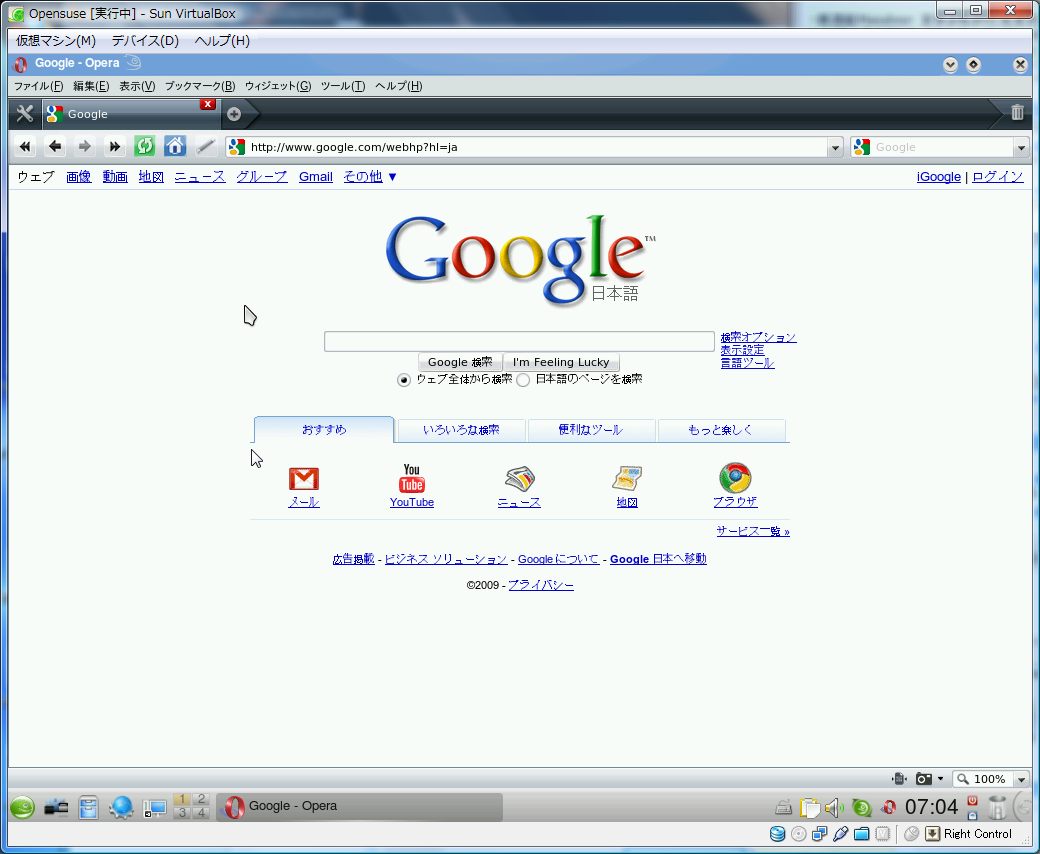Select Japanese pages only radio button

[523, 380]
